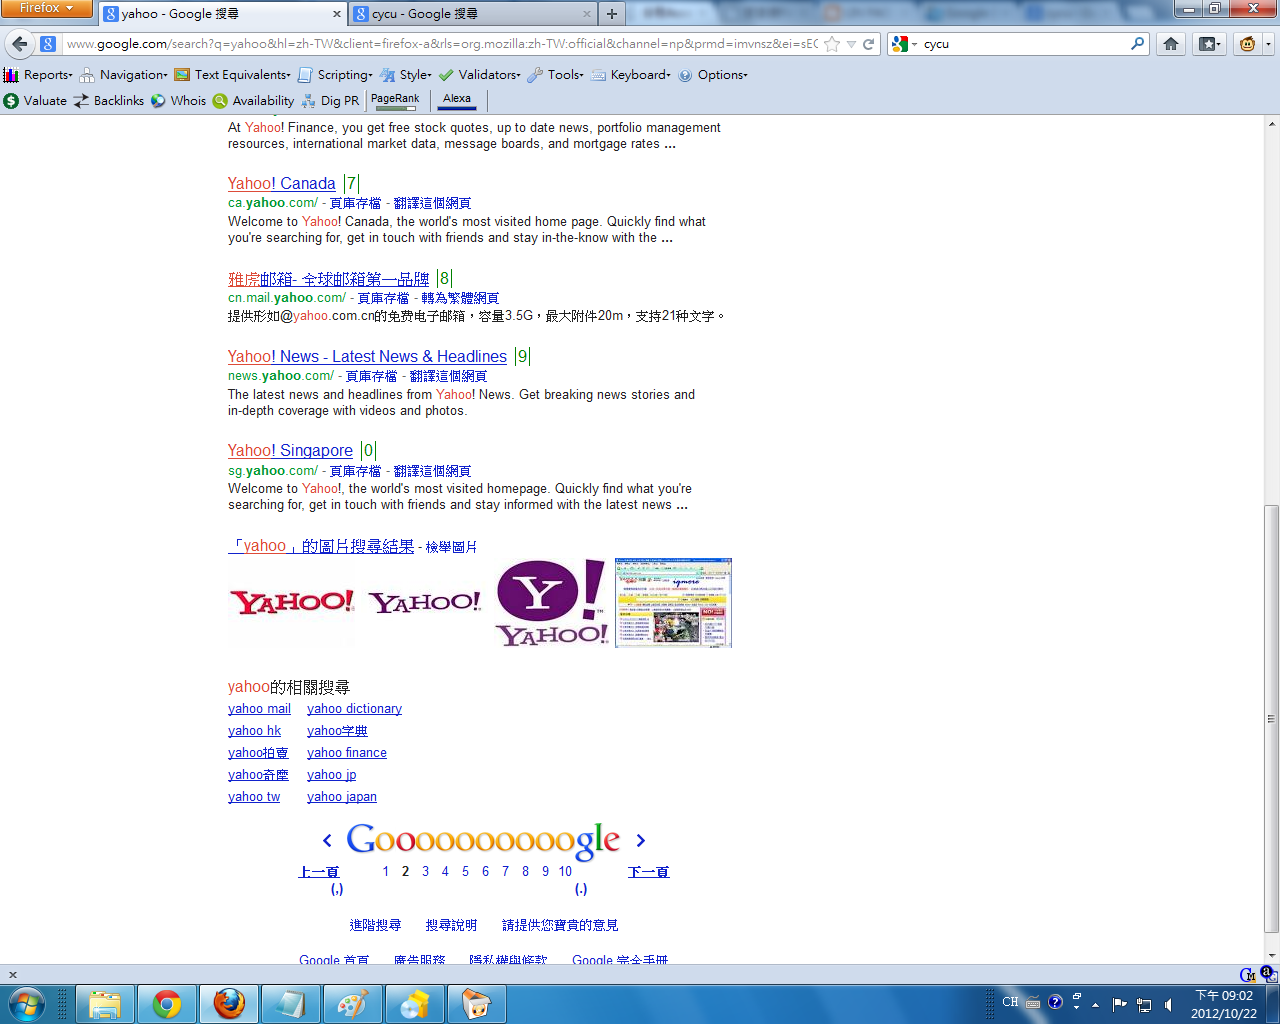The height and width of the screenshot is (1024, 1280).
Task: Open the yahoo japan related search
Action: coord(342,797)
